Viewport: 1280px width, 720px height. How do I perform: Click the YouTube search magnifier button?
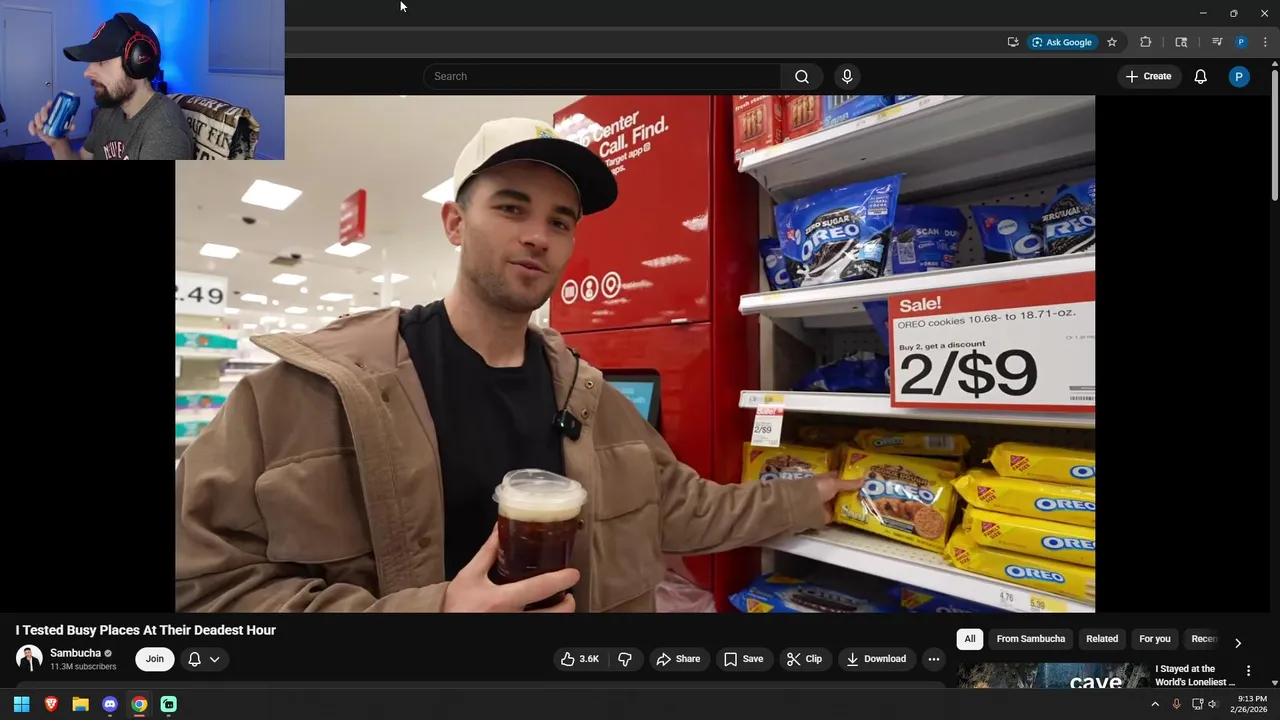click(x=802, y=77)
